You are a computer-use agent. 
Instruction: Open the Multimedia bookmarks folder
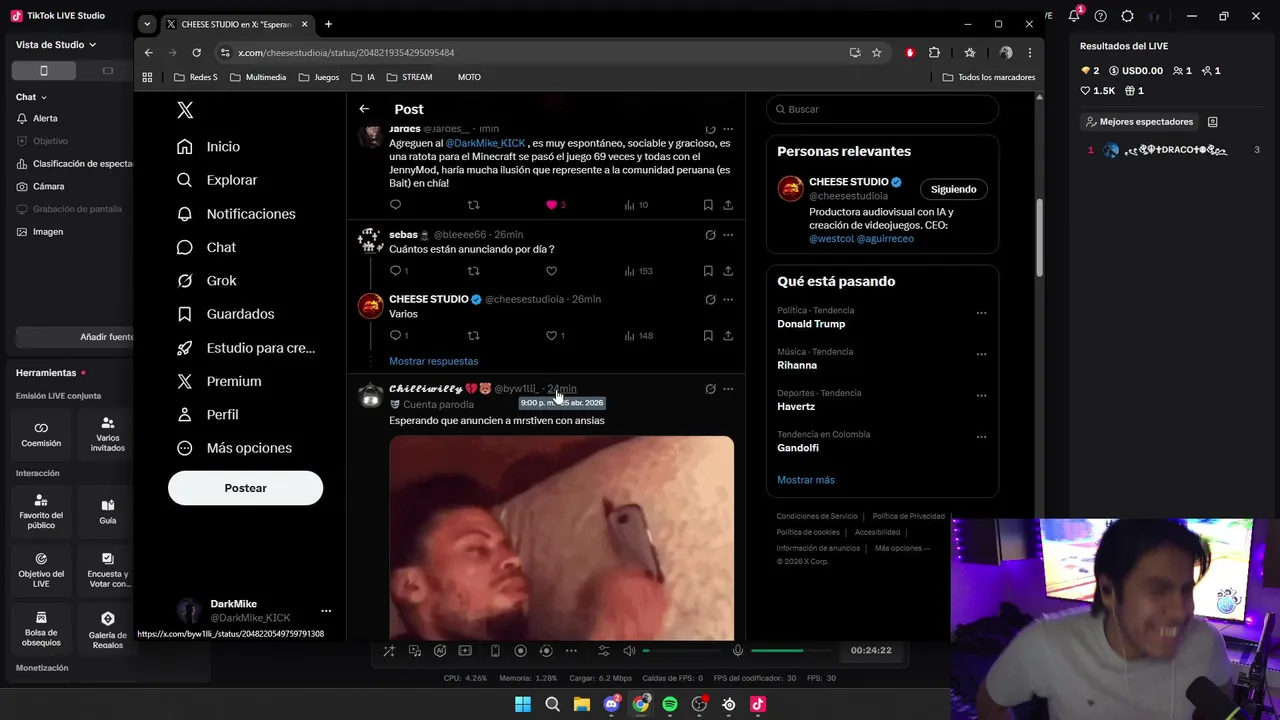tap(258, 77)
